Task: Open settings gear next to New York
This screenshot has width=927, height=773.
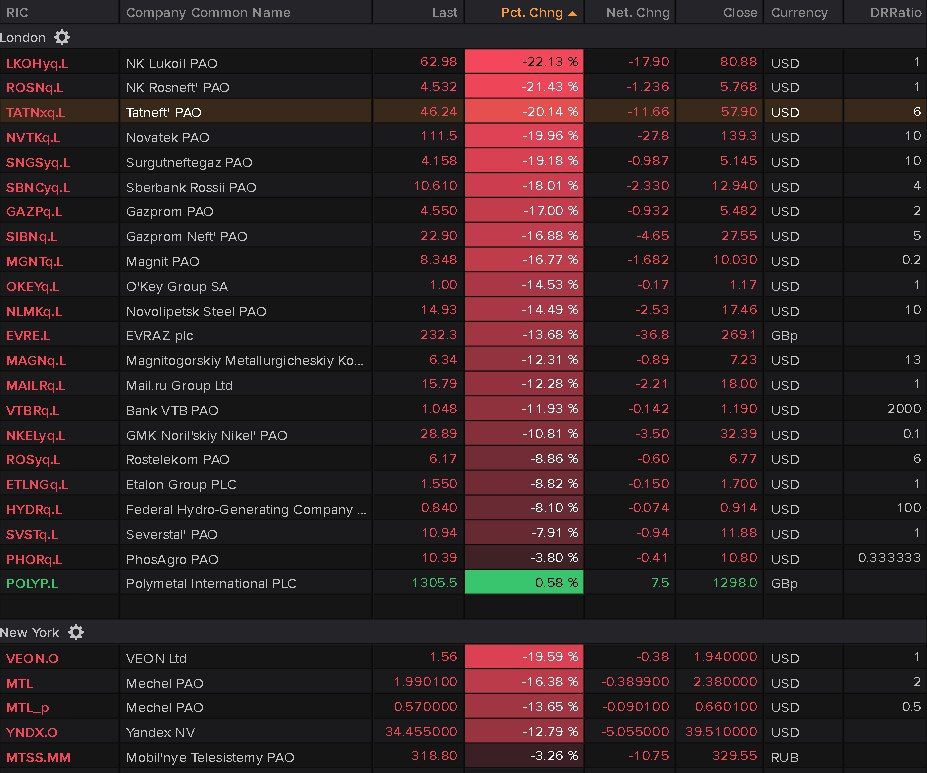Action: tap(76, 632)
